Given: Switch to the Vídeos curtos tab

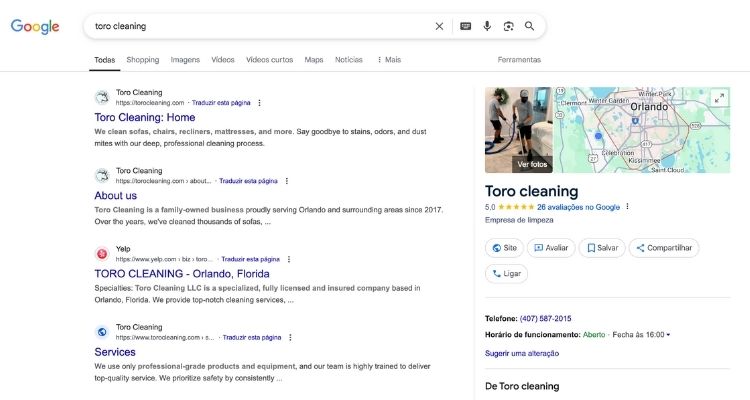Looking at the screenshot, I should [269, 60].
